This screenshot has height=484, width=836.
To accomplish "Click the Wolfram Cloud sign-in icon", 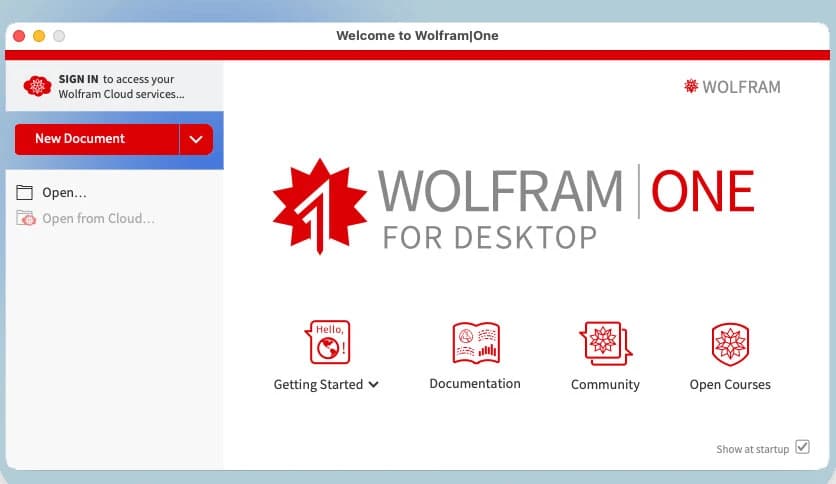I will 38,86.
